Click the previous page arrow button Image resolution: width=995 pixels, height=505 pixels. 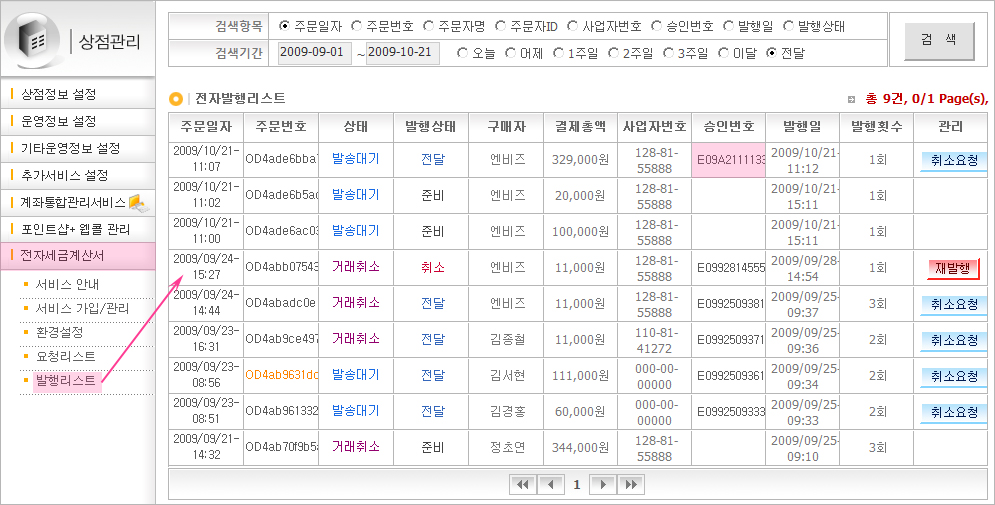point(550,484)
